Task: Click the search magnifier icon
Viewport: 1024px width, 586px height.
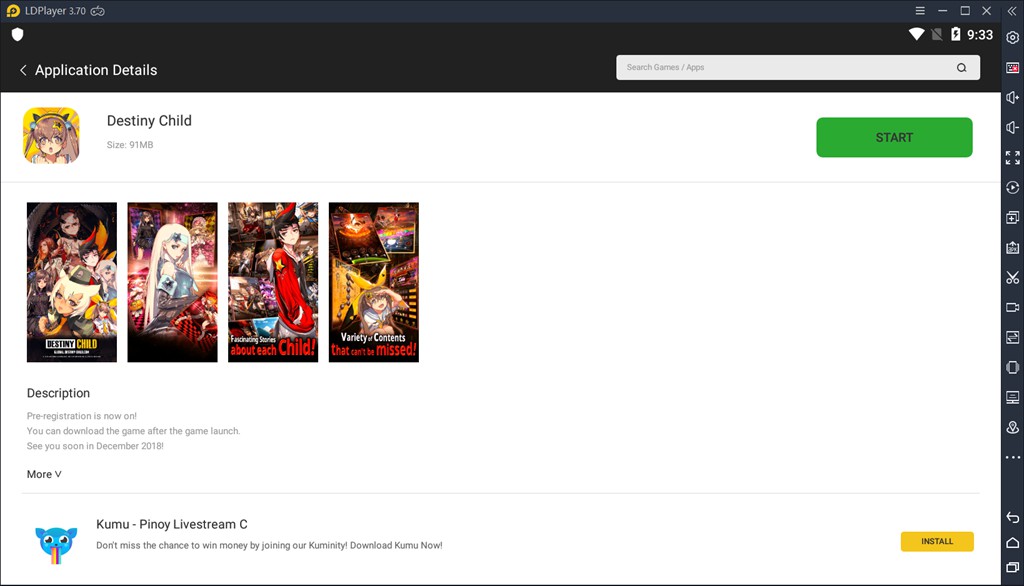Action: (x=961, y=67)
